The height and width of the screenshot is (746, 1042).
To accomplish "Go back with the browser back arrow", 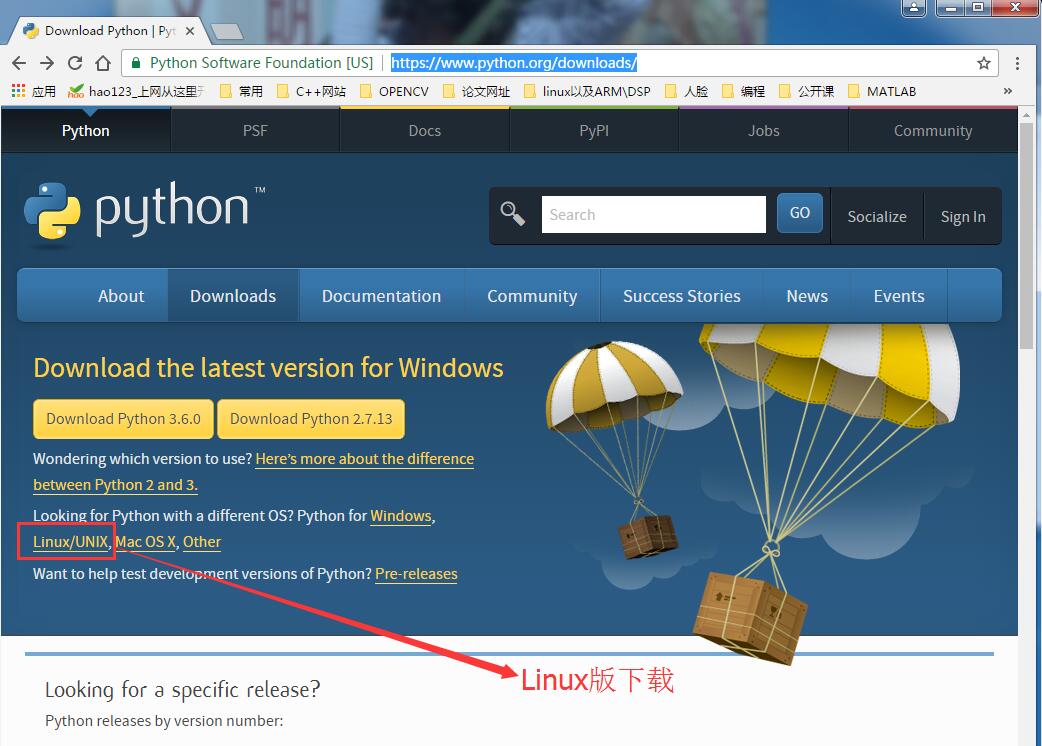I will [x=19, y=63].
